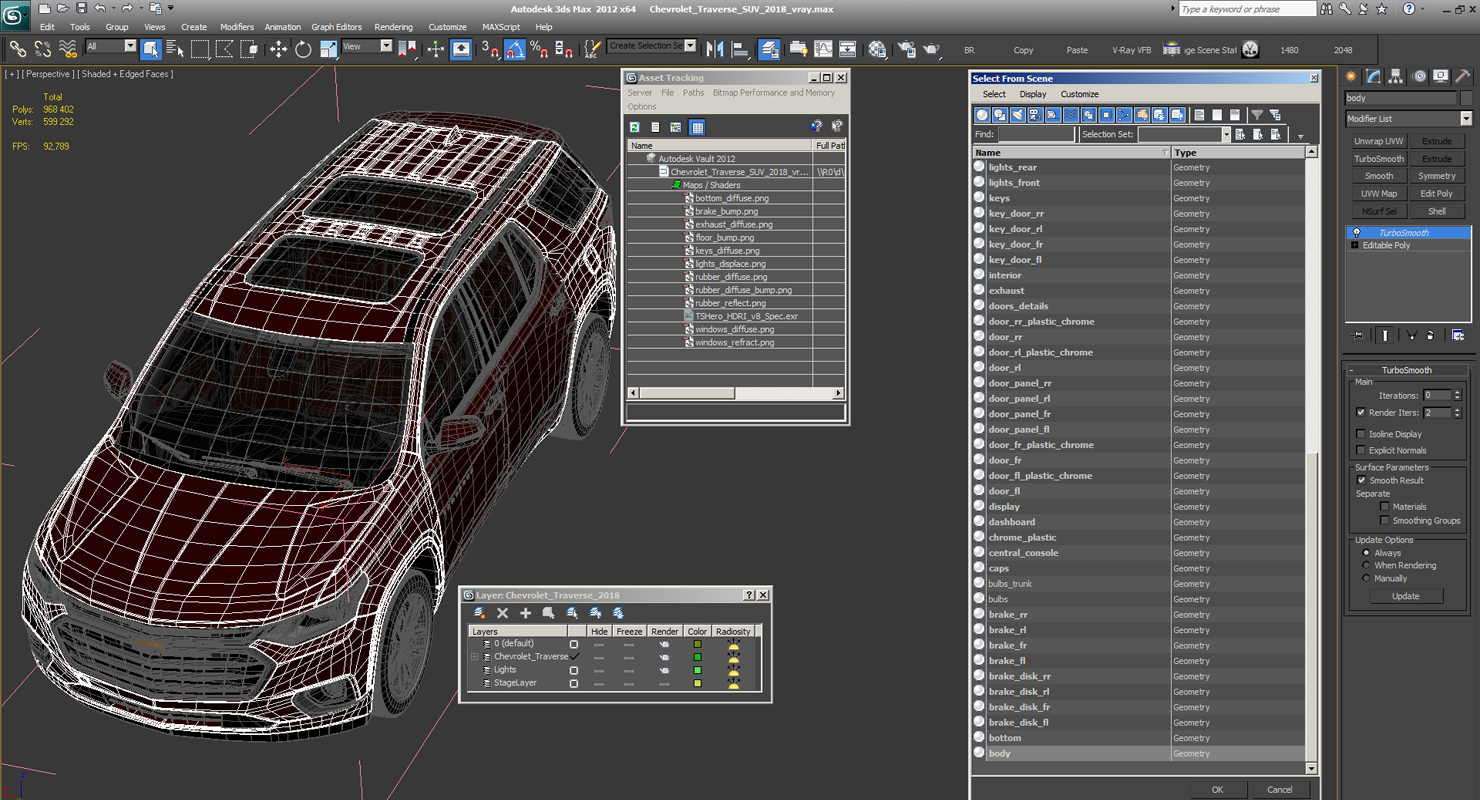Screen dimensions: 1480x800
Task: Enable Isoline Display checkbox
Action: point(1361,434)
